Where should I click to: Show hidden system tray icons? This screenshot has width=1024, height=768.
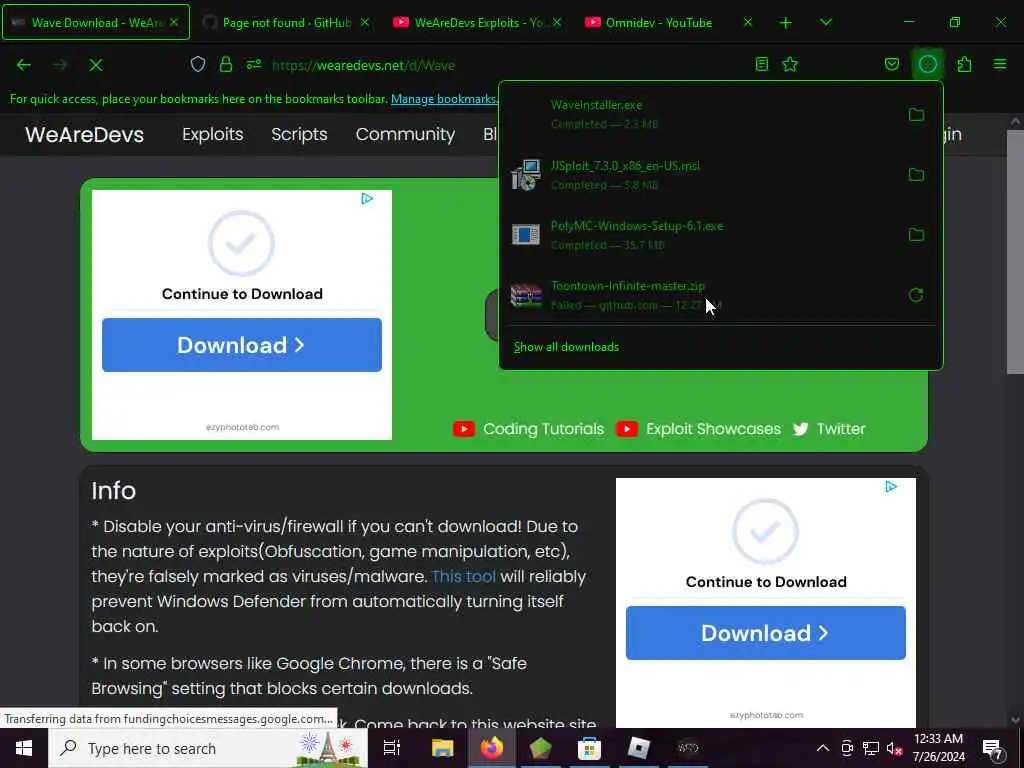tap(823, 748)
